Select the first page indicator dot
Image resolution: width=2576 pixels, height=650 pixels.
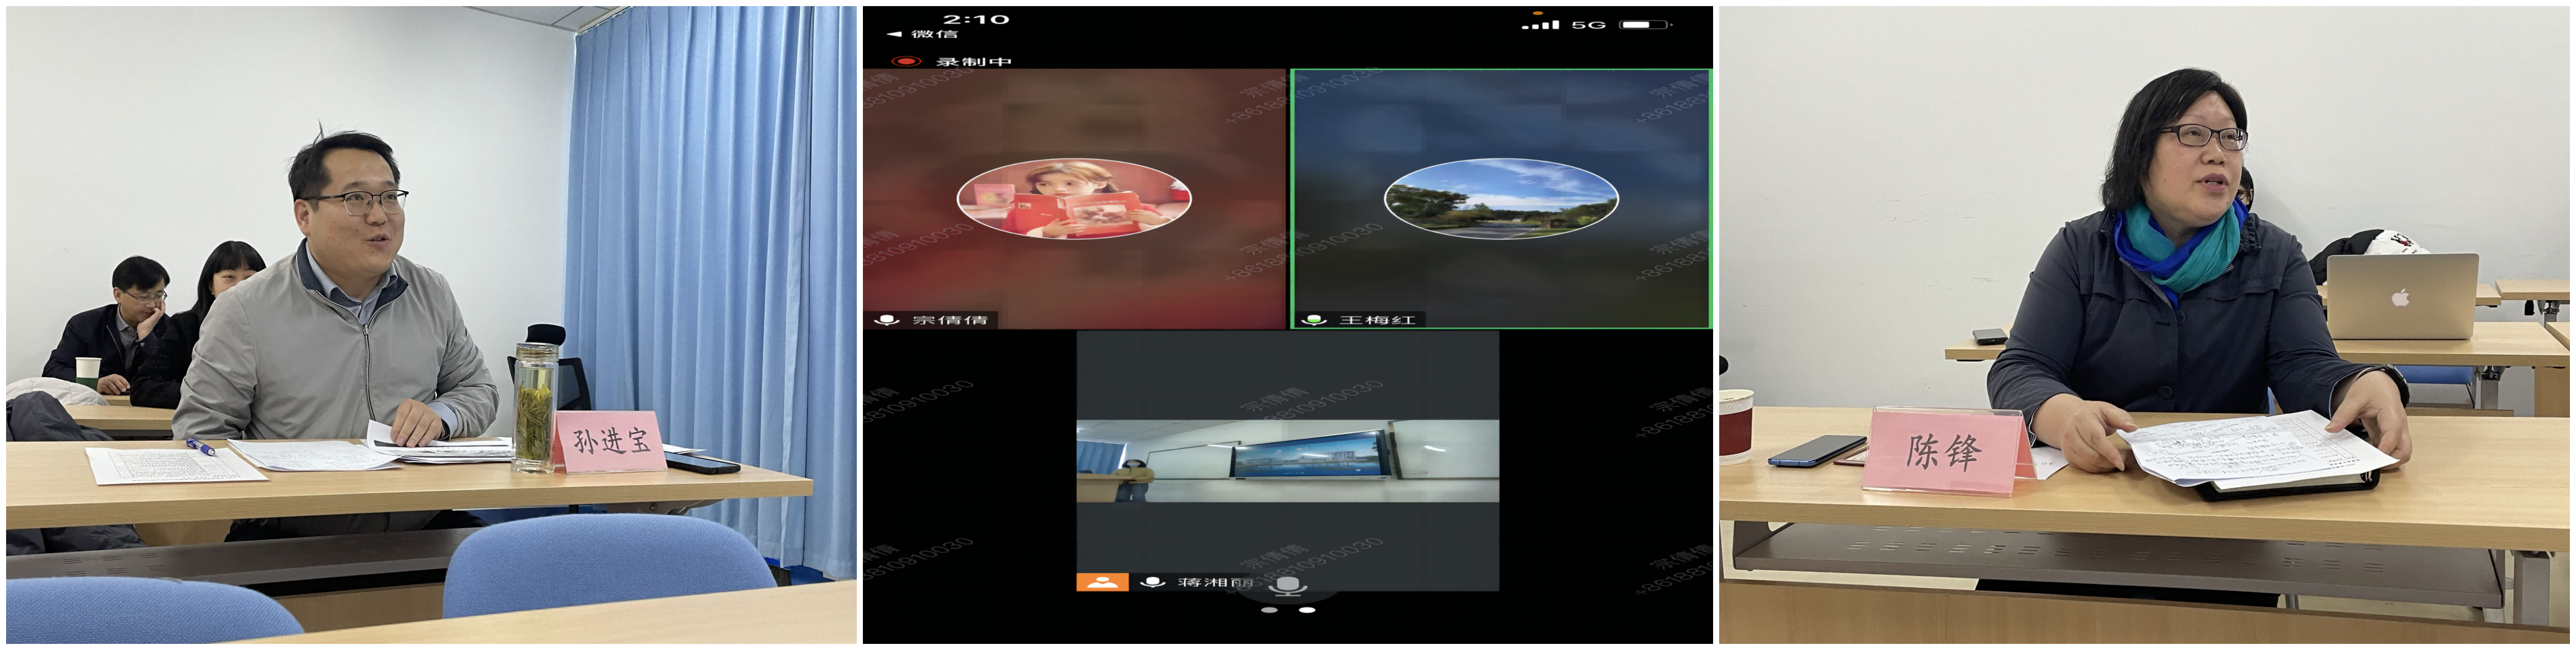click(1269, 610)
